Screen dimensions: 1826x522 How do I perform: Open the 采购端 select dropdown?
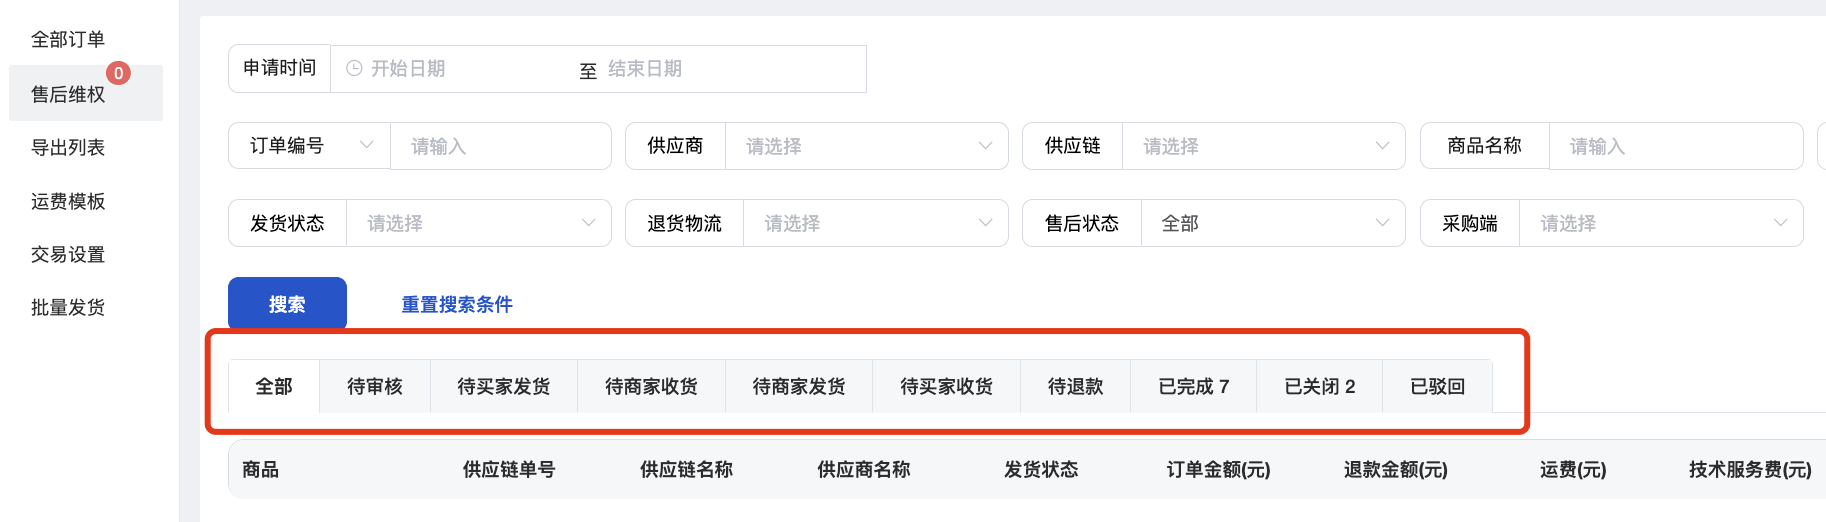point(1660,223)
